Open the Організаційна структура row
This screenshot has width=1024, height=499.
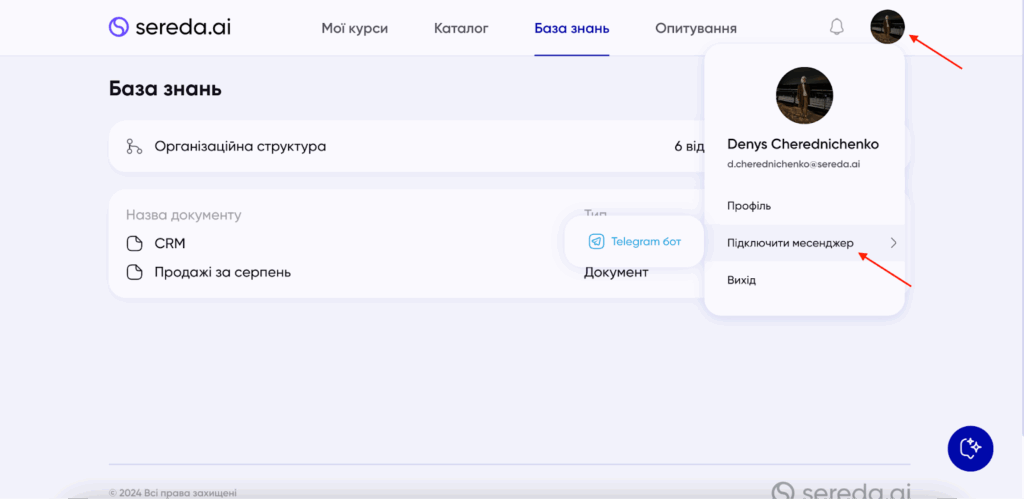coord(240,147)
